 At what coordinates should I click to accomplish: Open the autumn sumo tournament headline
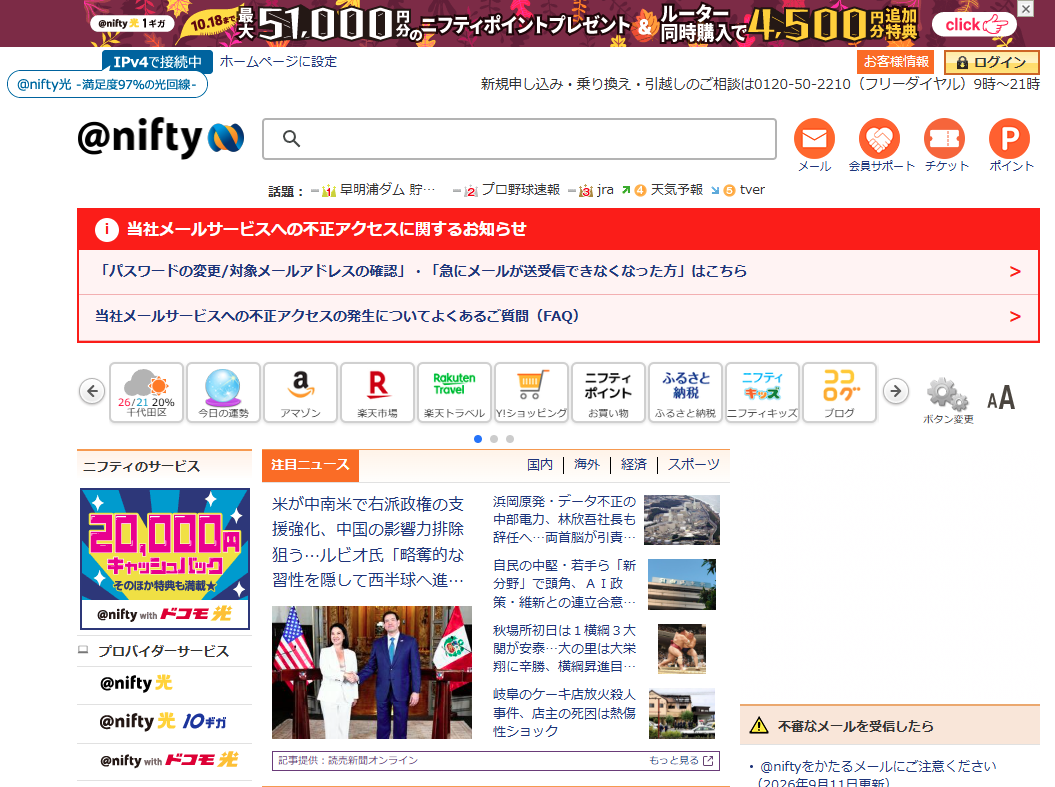(x=565, y=648)
